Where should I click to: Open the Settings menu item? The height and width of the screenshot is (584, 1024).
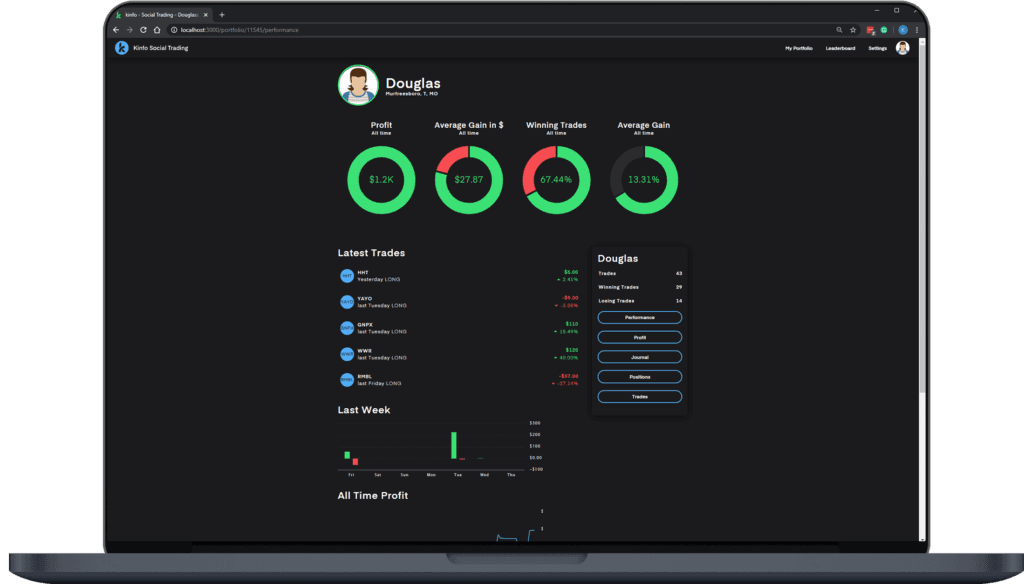click(x=878, y=48)
